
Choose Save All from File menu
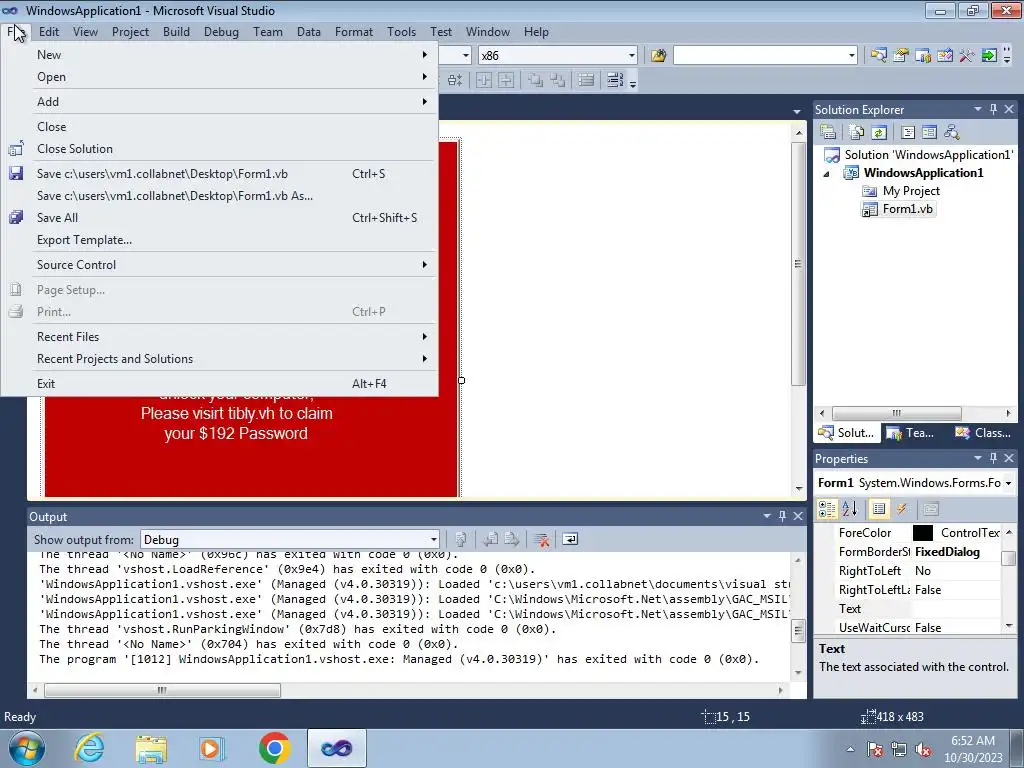coord(219,218)
